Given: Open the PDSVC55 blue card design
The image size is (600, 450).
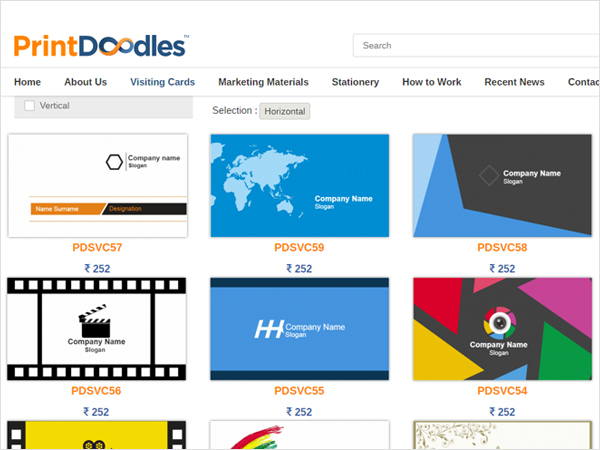Looking at the screenshot, I should point(300,329).
